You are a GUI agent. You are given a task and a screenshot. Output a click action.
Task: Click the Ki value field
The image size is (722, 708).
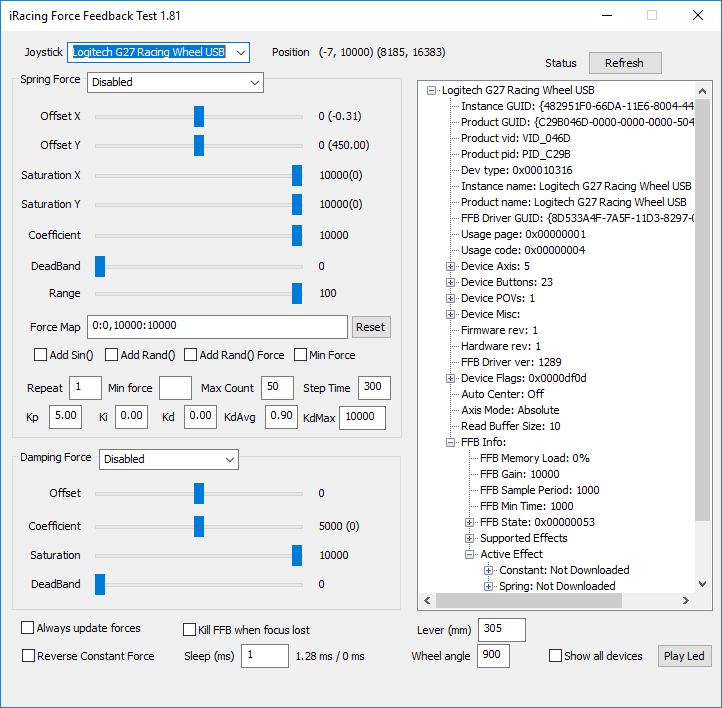(x=131, y=417)
